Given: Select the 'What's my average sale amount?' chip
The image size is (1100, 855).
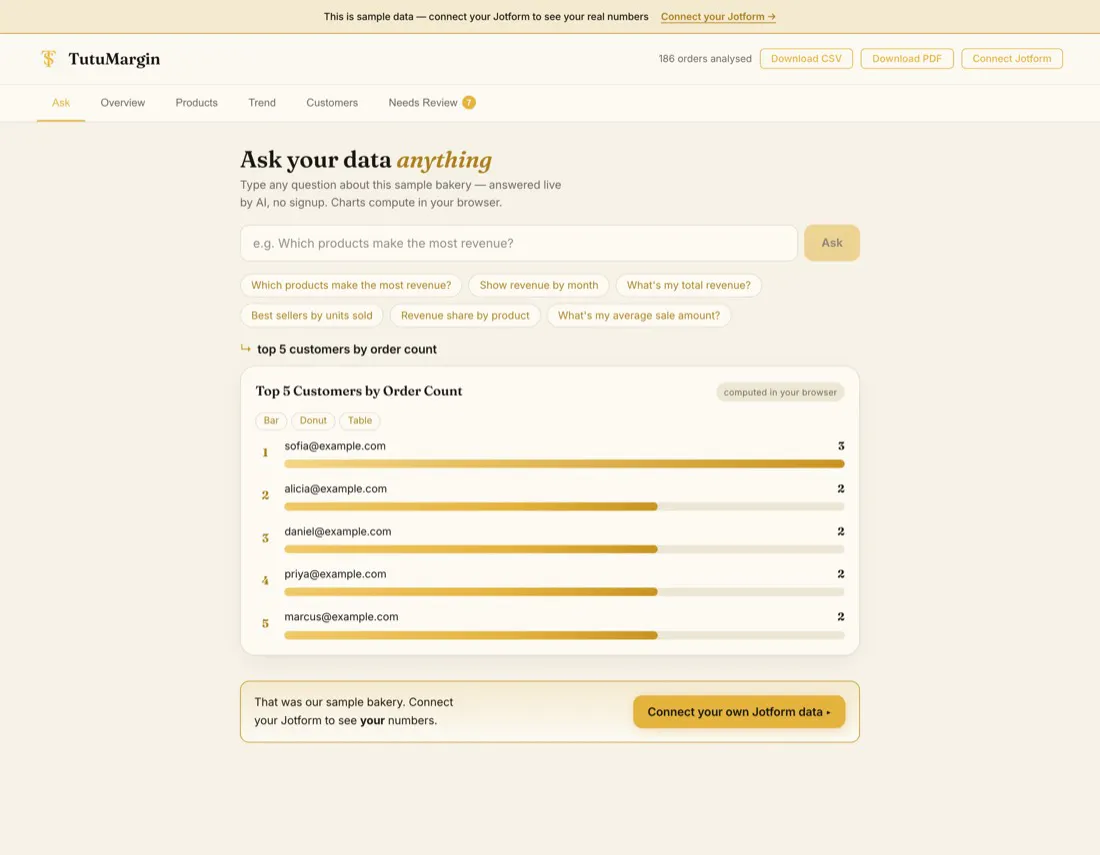Looking at the screenshot, I should [x=638, y=316].
